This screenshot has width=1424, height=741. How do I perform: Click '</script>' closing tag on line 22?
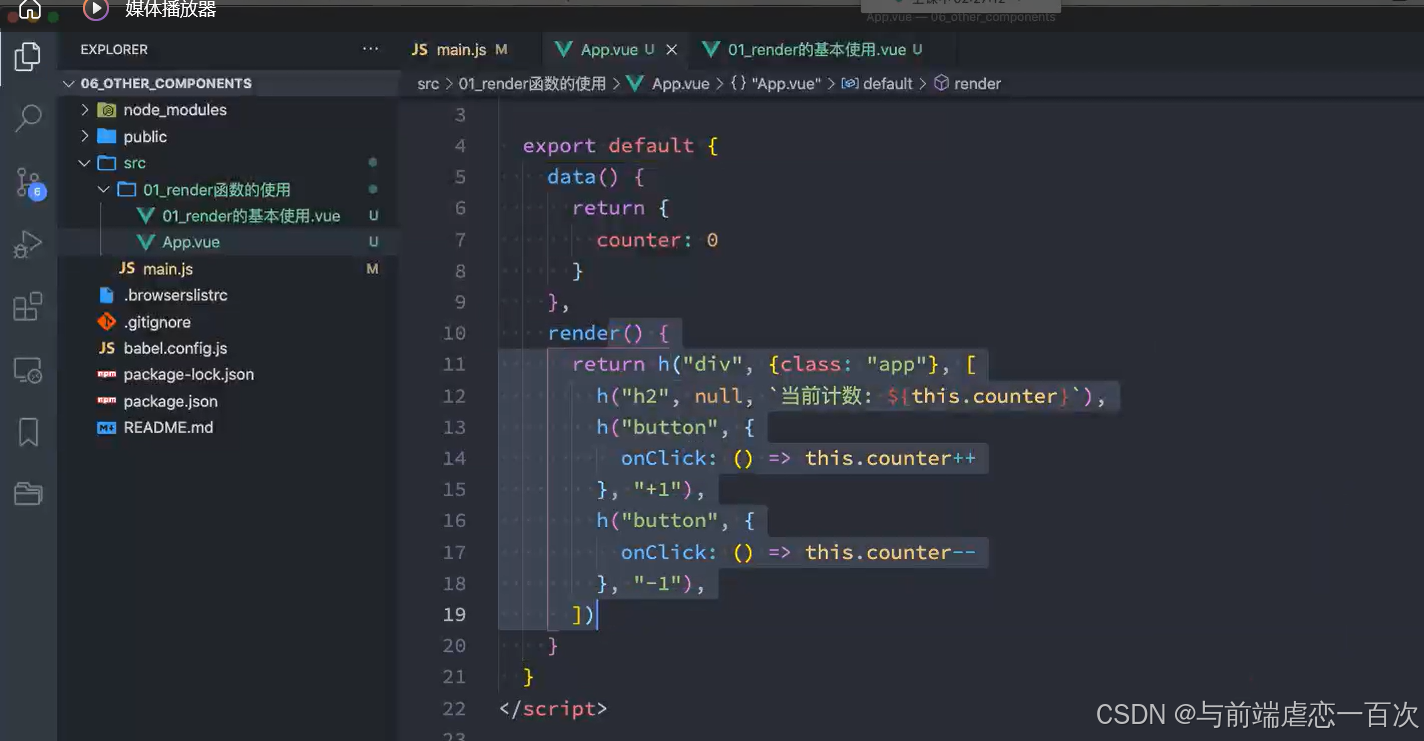(553, 709)
